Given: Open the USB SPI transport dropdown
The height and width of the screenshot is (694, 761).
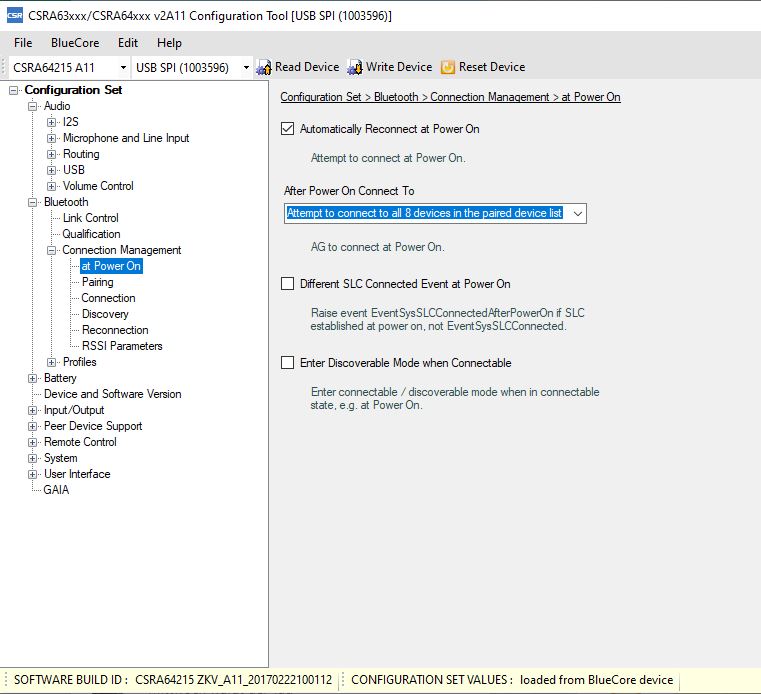Looking at the screenshot, I should coord(246,68).
